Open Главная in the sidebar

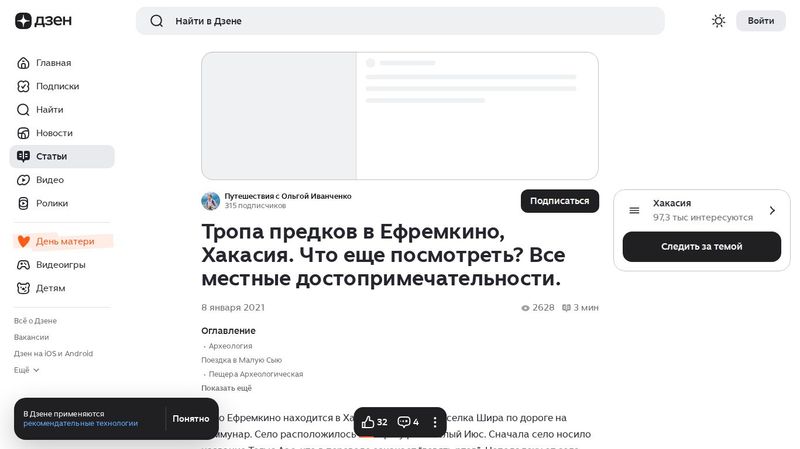[52, 63]
